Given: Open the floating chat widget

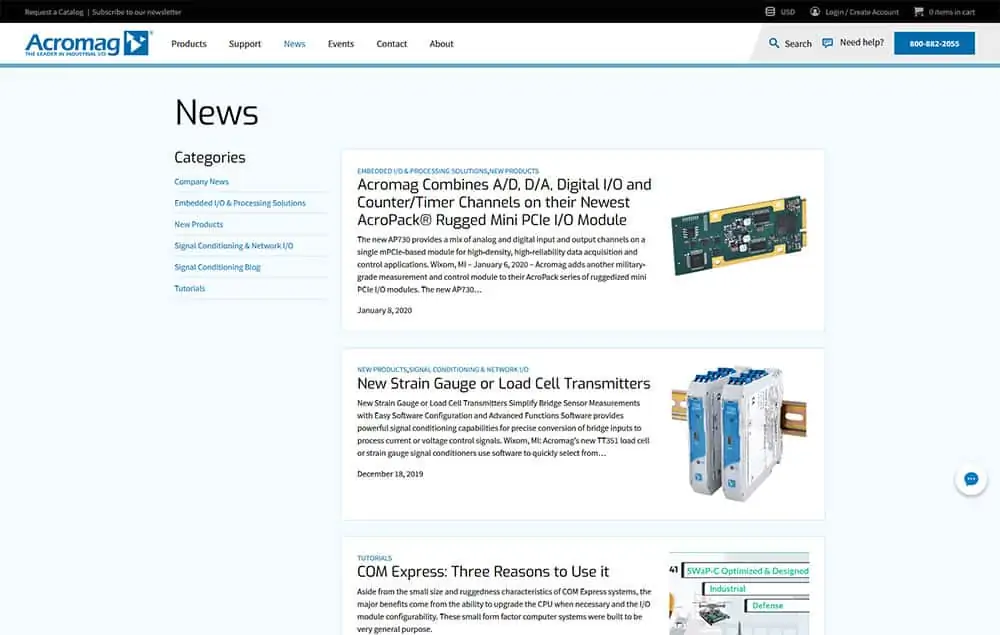Looking at the screenshot, I should 971,479.
